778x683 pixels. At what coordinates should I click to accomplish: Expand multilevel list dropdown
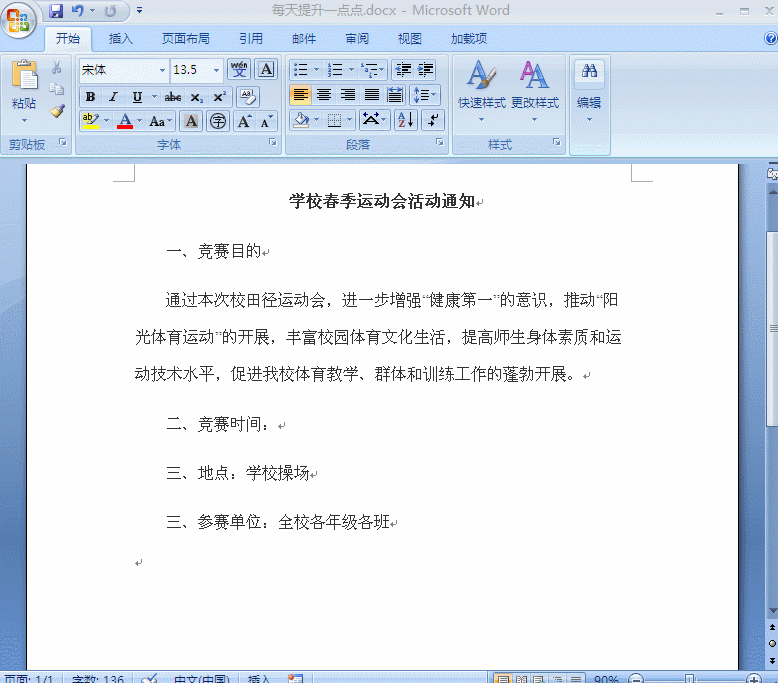pyautogui.click(x=382, y=70)
